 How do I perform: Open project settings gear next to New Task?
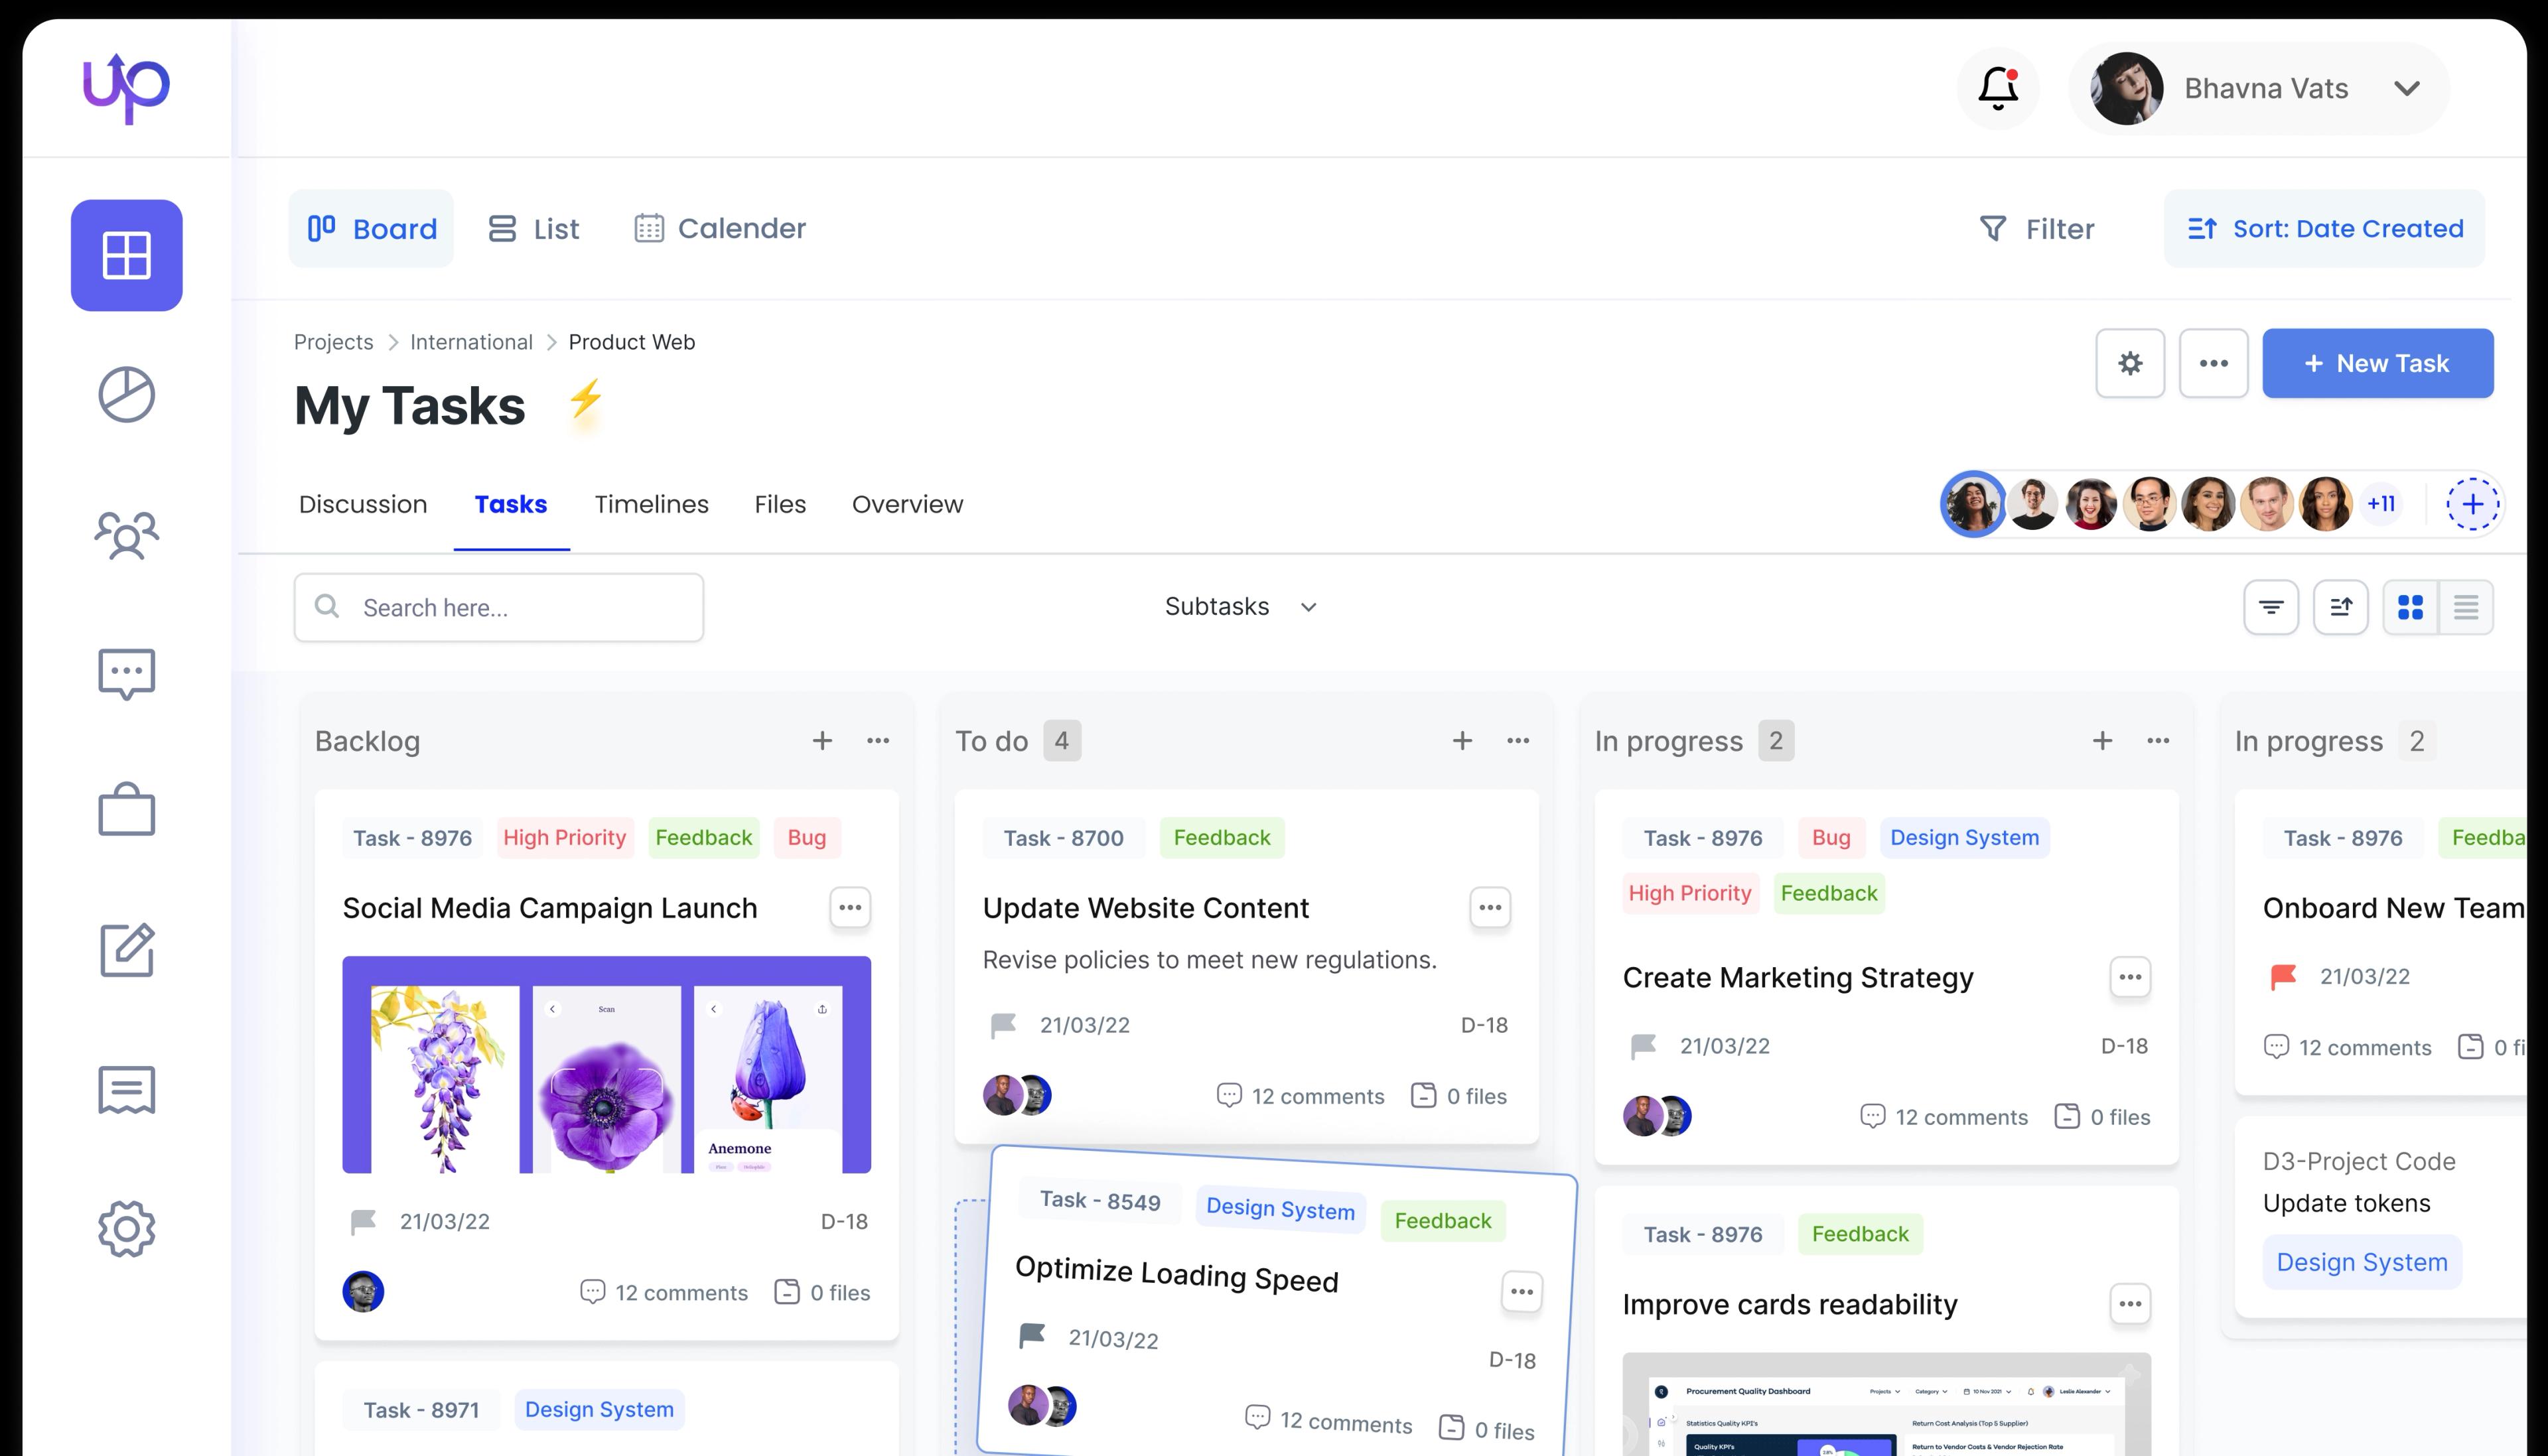(2130, 363)
